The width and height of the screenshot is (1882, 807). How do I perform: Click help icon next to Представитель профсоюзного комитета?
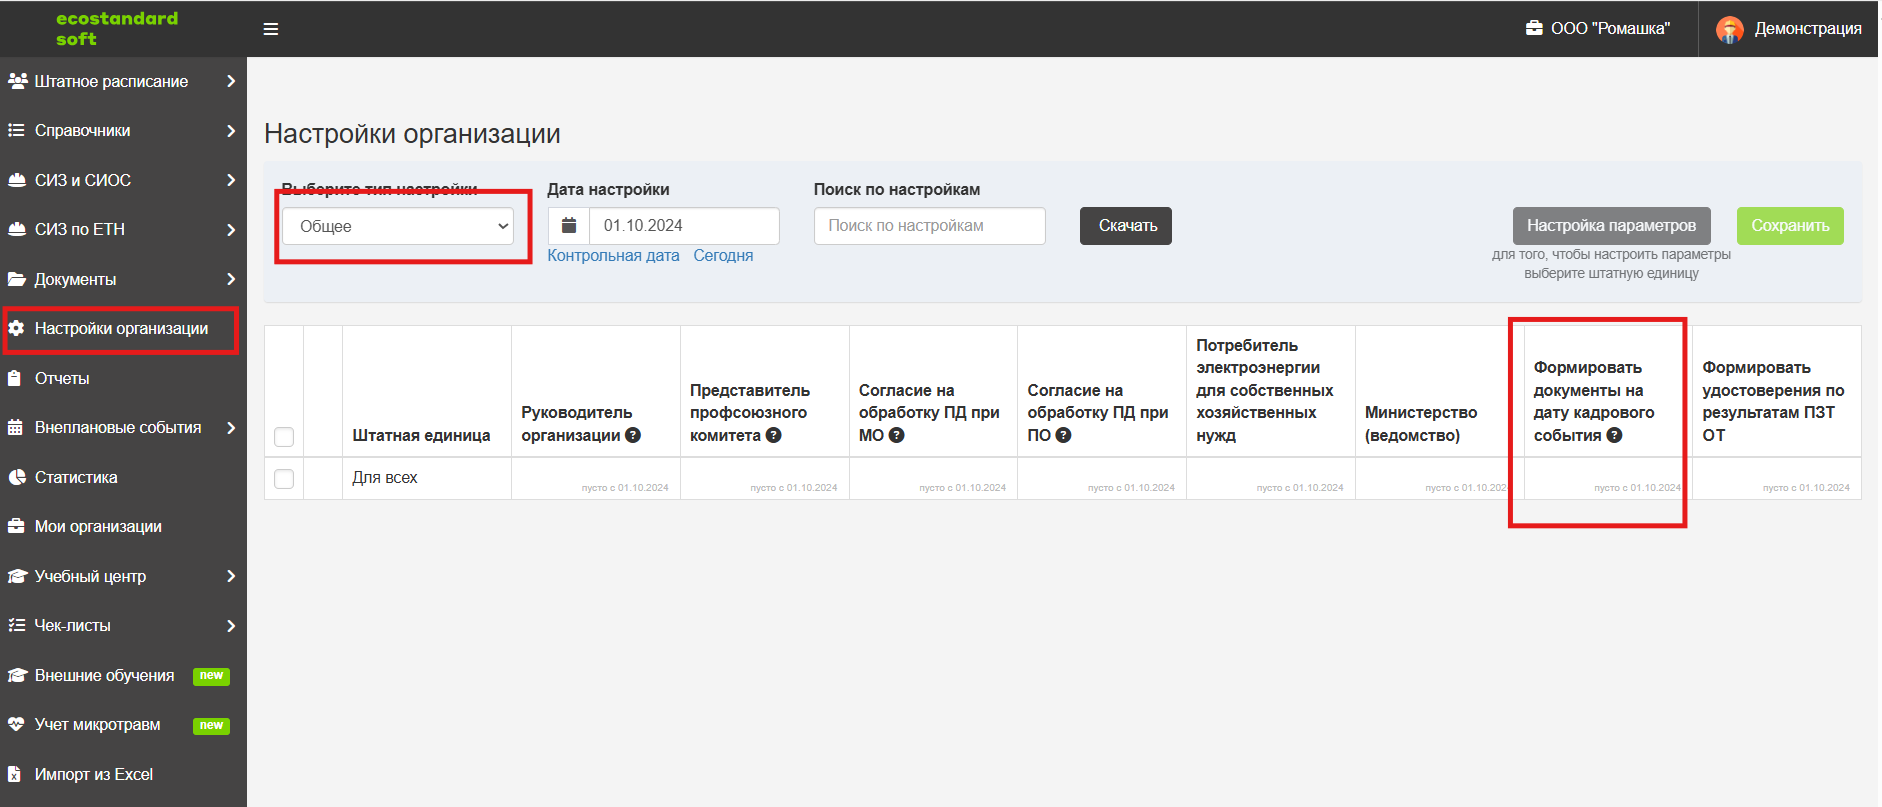click(773, 436)
